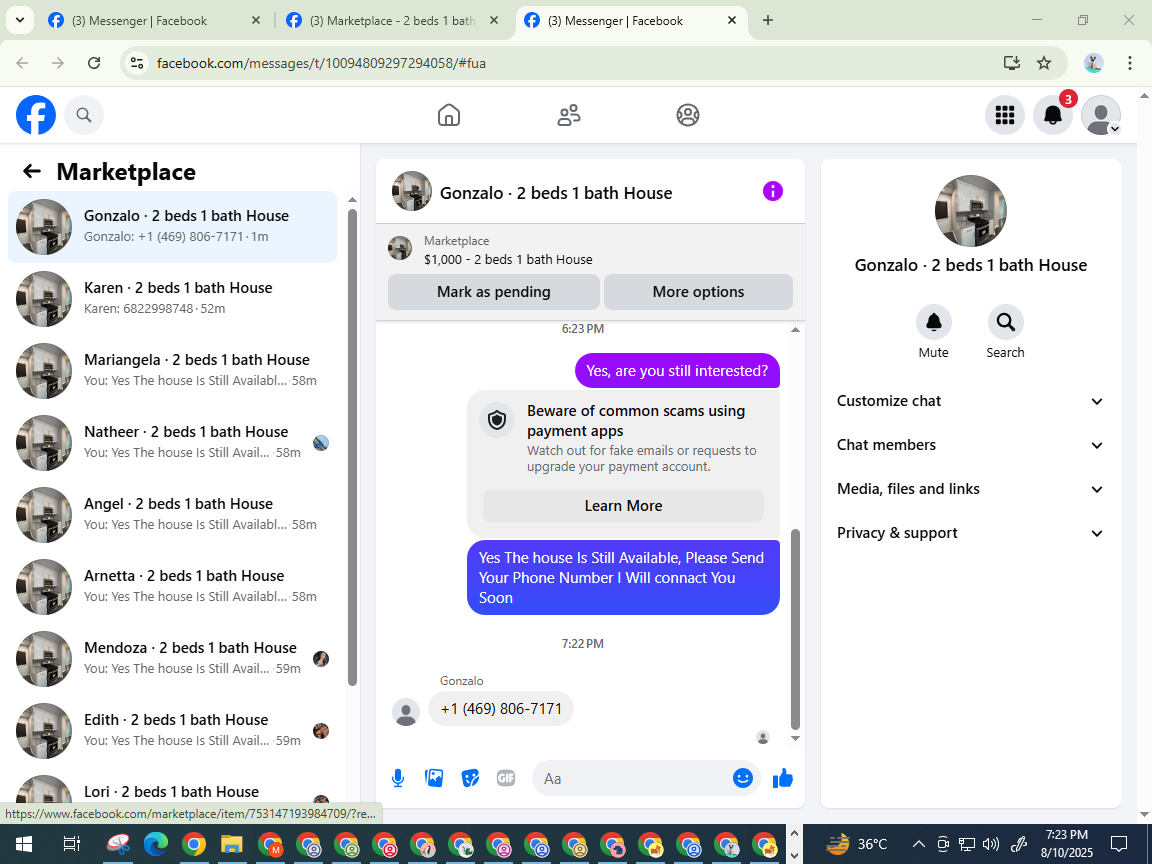Open the account profile avatar menu

click(x=1101, y=115)
